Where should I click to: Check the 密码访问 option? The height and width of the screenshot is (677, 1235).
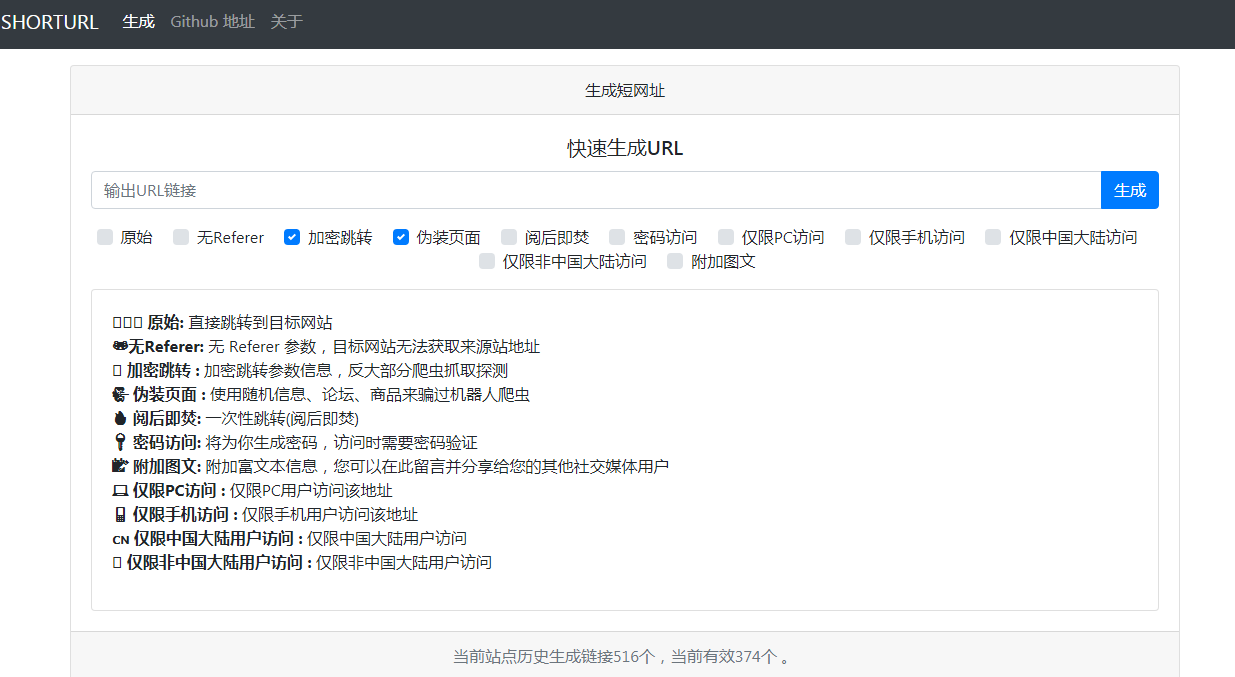click(617, 237)
